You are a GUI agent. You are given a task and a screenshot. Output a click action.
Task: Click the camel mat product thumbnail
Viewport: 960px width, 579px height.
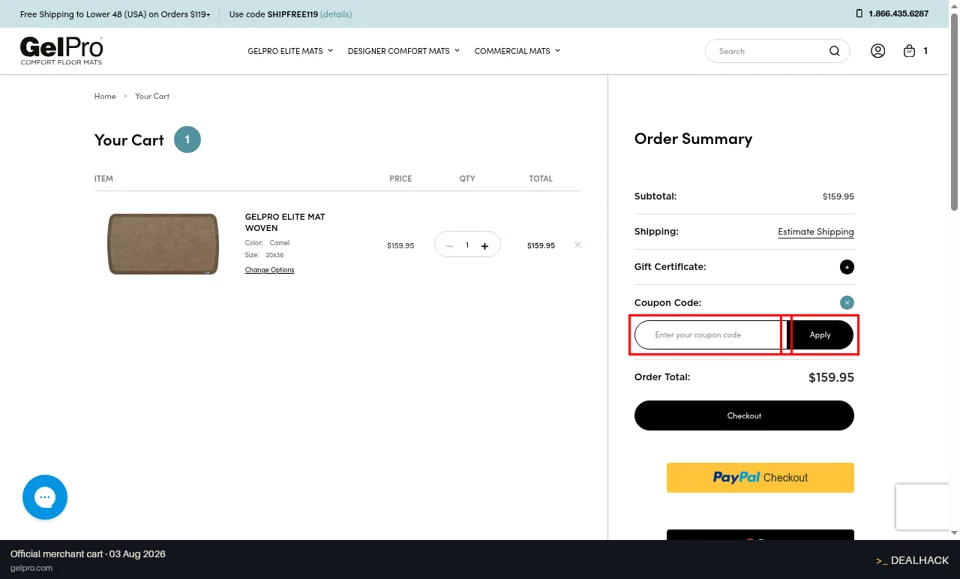click(163, 244)
